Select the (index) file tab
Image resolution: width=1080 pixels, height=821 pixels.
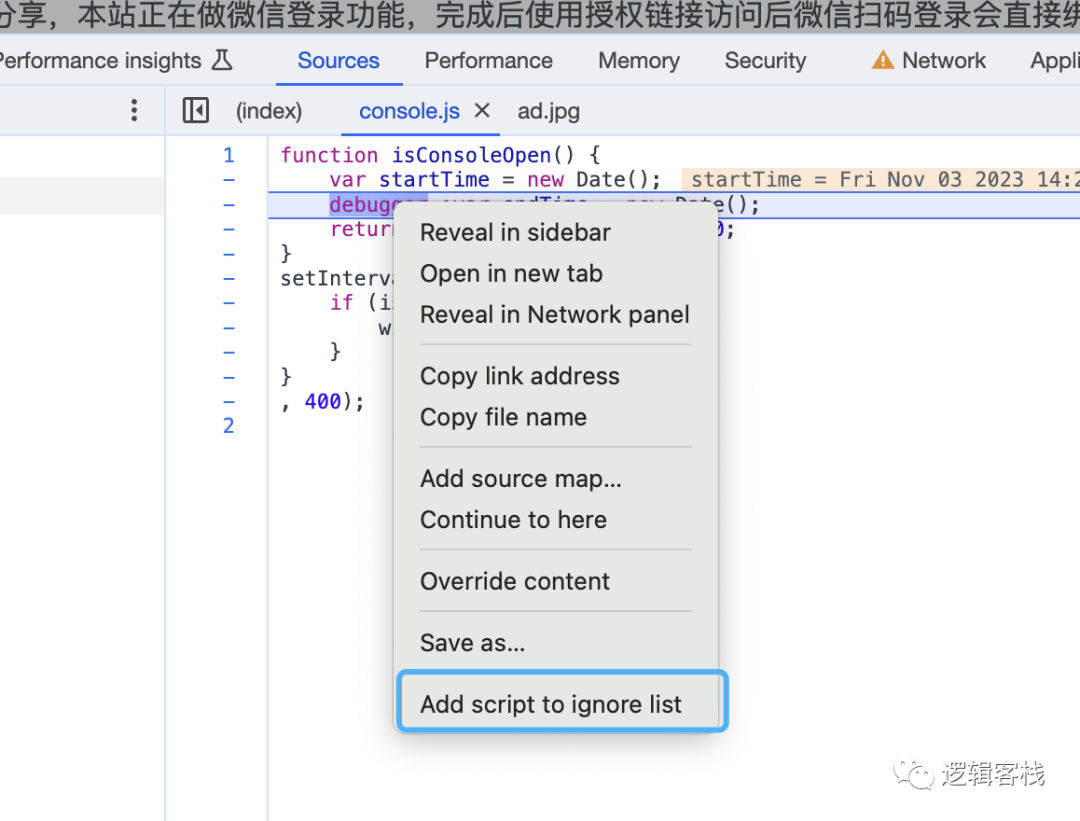(x=268, y=111)
